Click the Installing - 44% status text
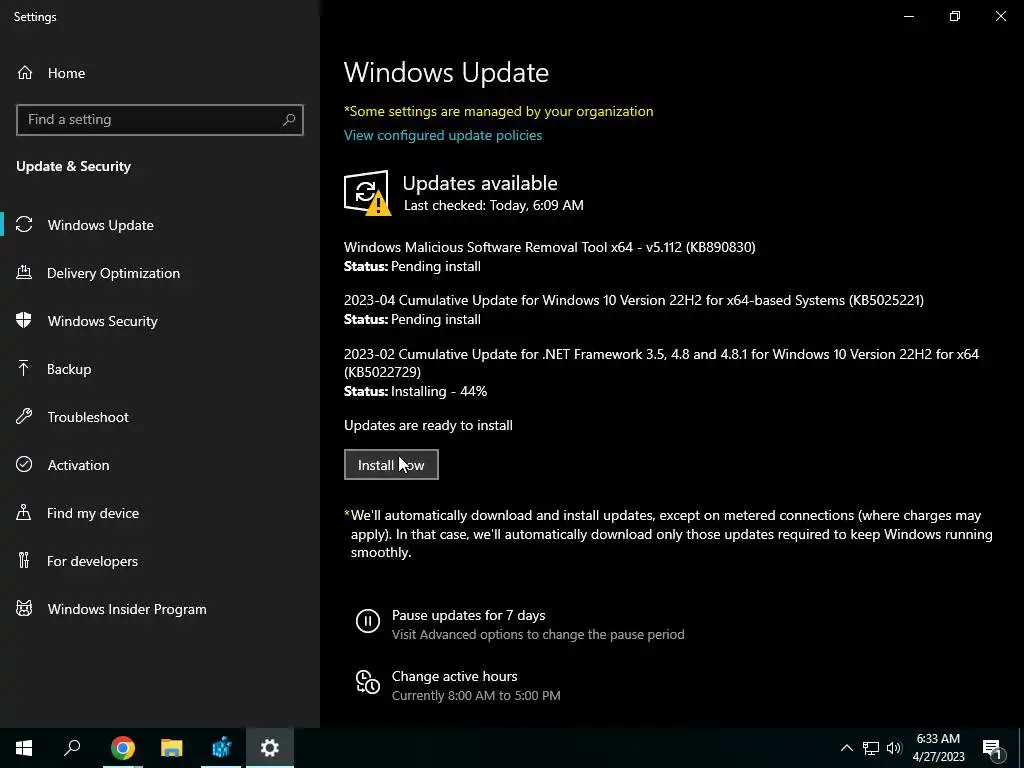The height and width of the screenshot is (768, 1024). pyautogui.click(x=439, y=391)
